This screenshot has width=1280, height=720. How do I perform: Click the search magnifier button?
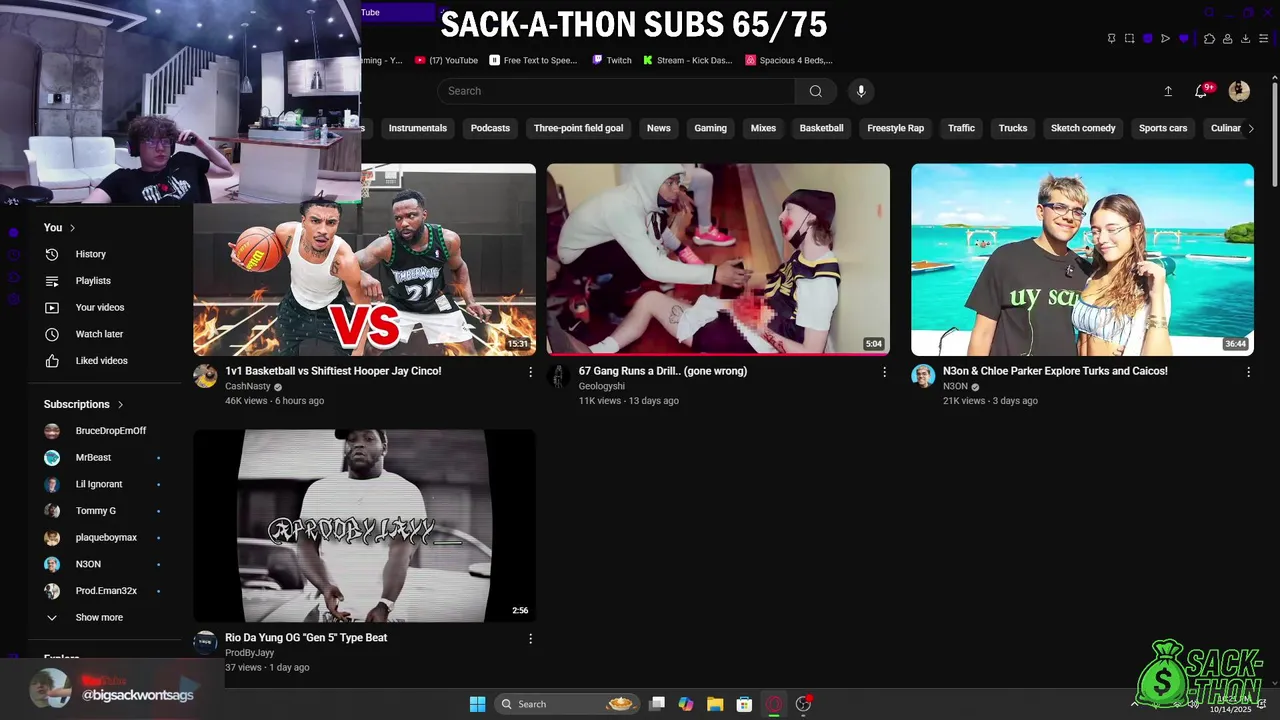pyautogui.click(x=816, y=91)
